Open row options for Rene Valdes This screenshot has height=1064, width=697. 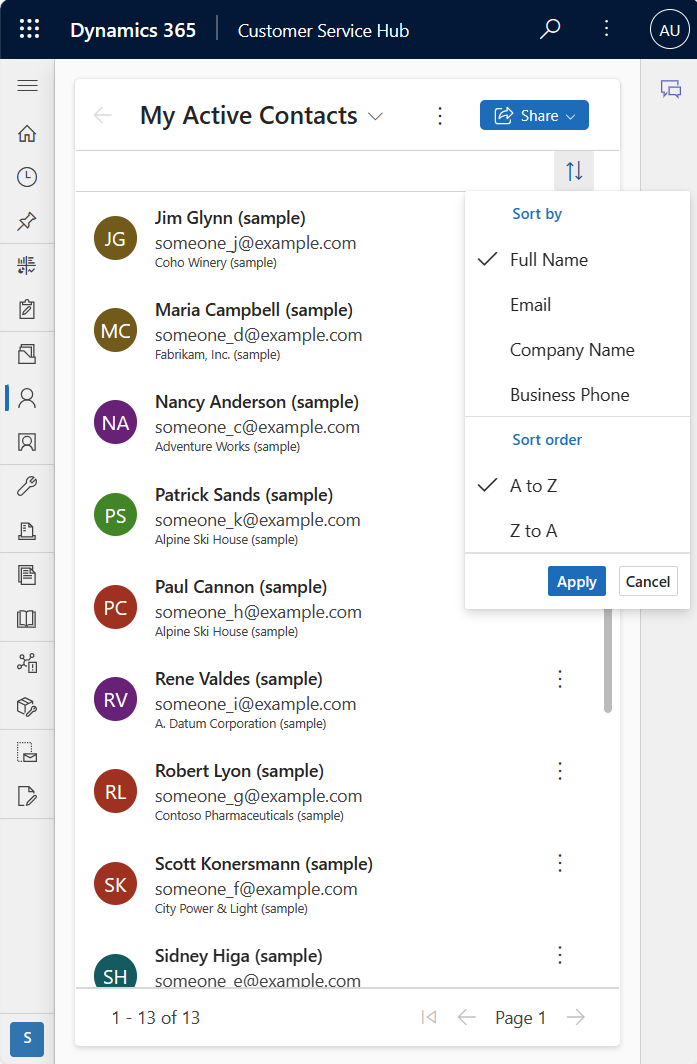tap(560, 679)
